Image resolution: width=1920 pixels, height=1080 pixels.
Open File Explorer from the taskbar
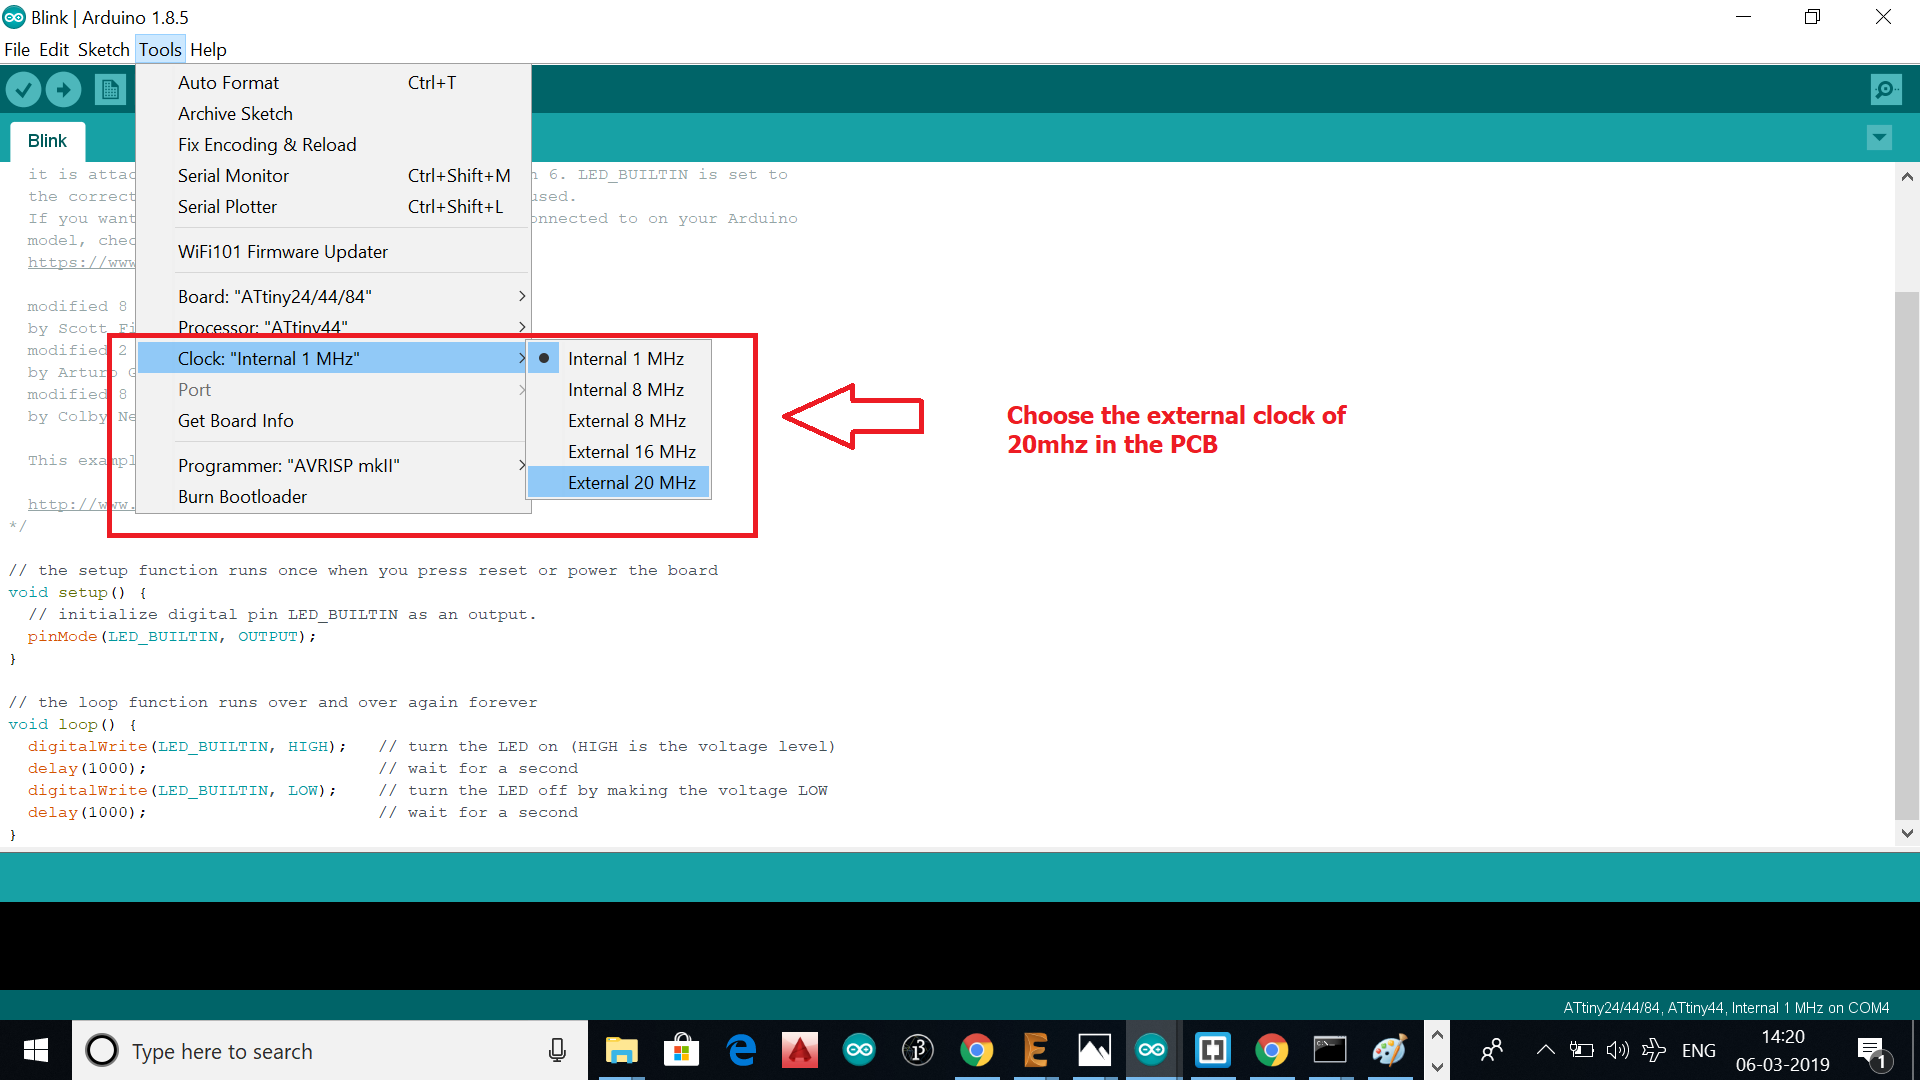click(621, 1050)
